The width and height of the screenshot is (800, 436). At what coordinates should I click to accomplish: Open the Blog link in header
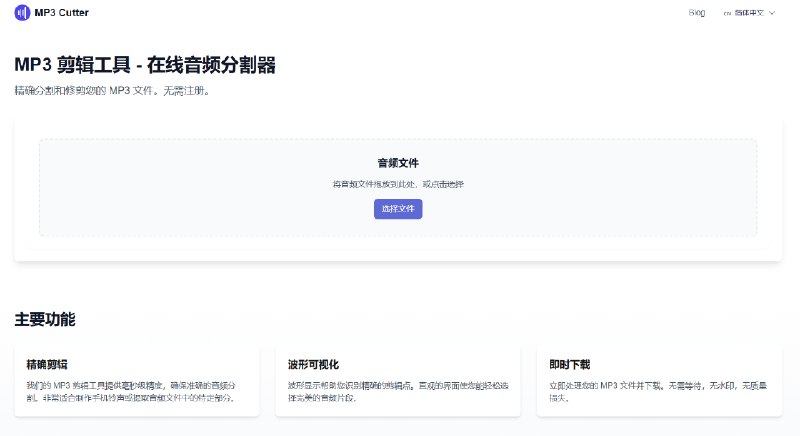tap(697, 13)
